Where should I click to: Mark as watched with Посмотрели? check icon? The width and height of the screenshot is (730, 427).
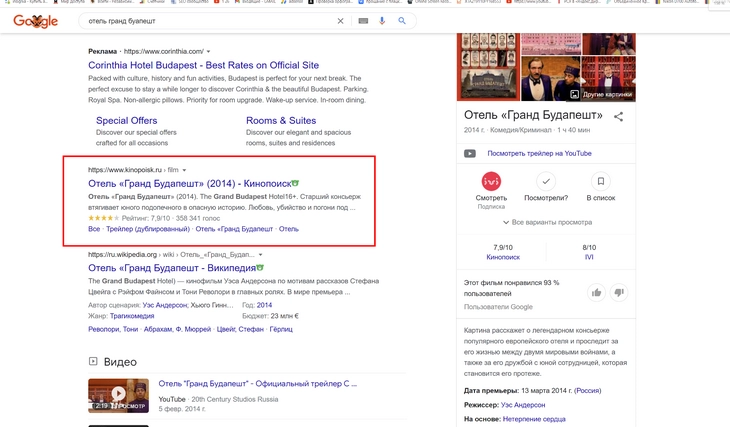click(x=546, y=182)
